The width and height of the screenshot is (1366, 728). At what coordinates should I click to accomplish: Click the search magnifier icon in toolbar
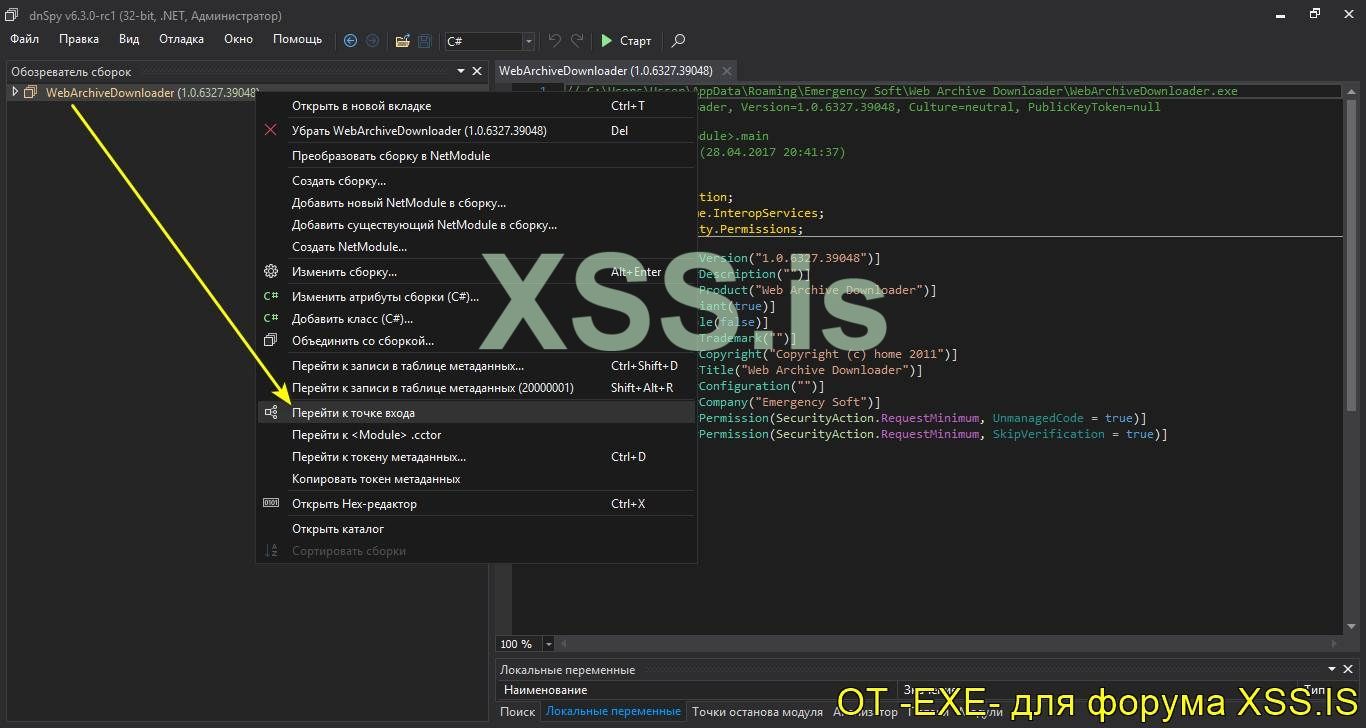[x=678, y=41]
